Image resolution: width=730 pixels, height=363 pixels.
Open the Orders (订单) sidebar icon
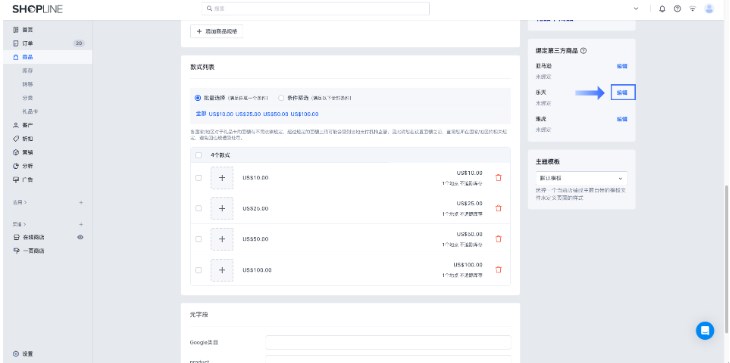tap(16, 43)
